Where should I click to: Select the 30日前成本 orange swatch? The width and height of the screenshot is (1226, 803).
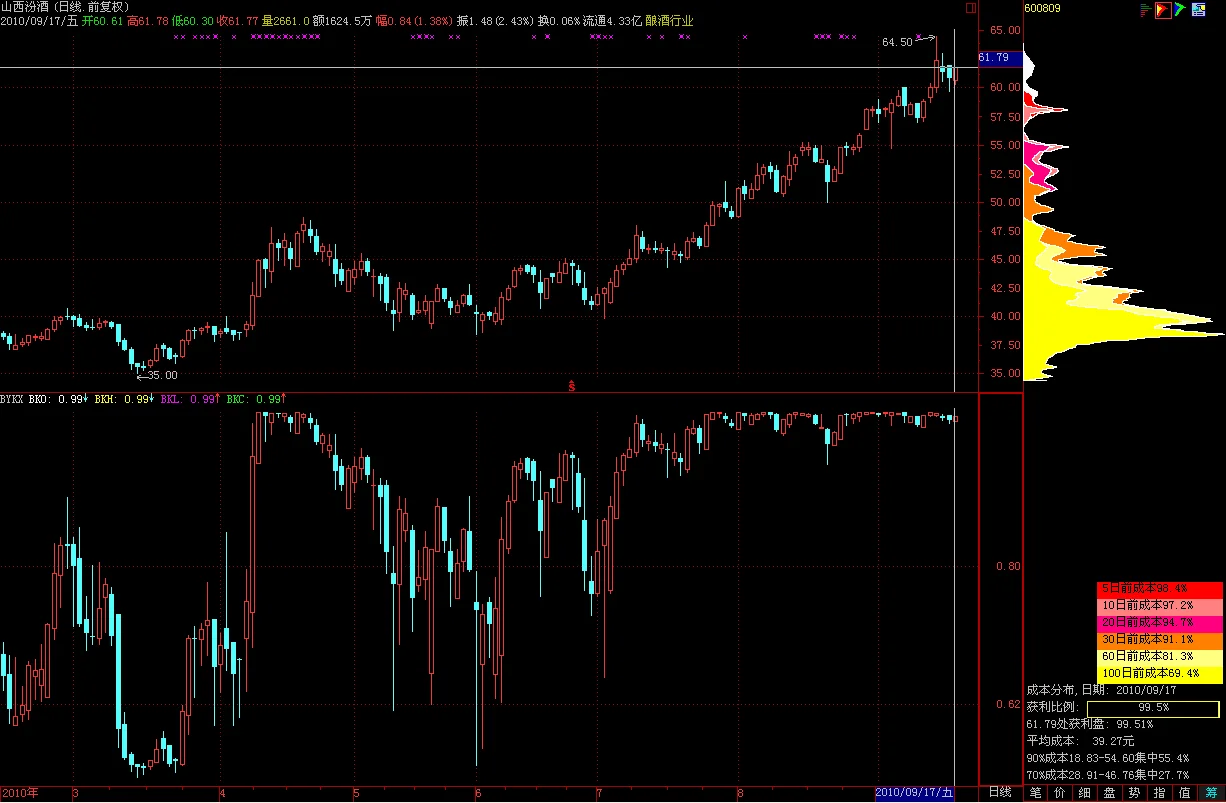(1160, 639)
